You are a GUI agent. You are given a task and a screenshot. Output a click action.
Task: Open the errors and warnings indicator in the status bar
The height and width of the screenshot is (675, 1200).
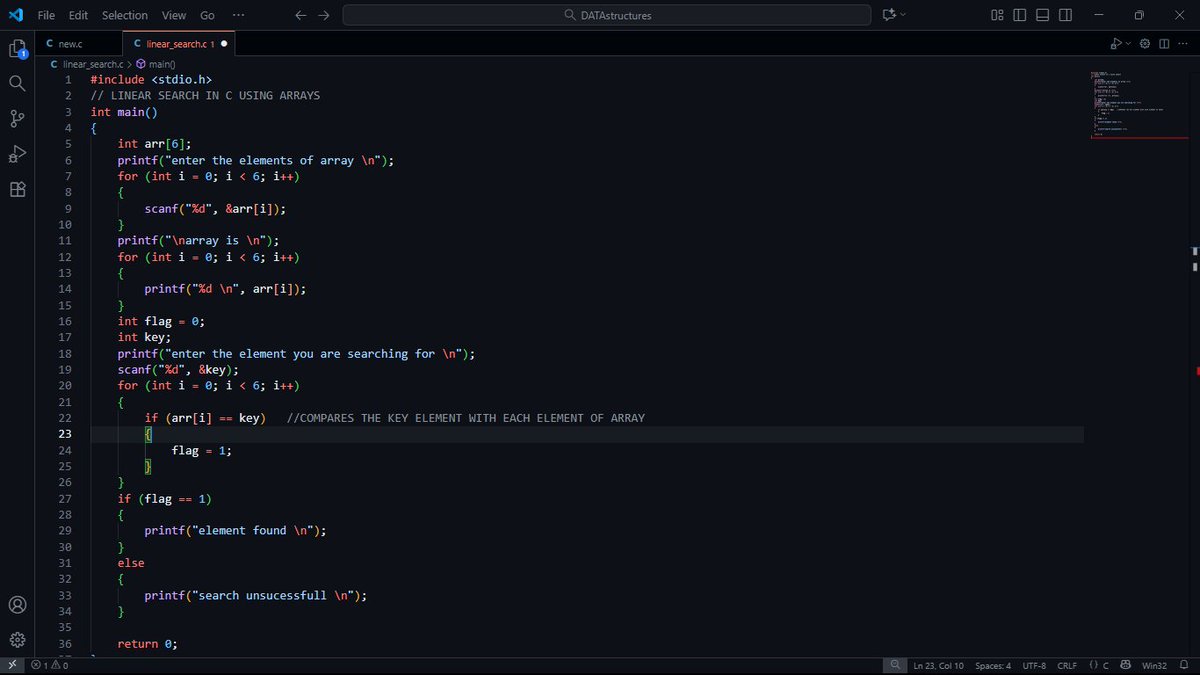pyautogui.click(x=49, y=665)
